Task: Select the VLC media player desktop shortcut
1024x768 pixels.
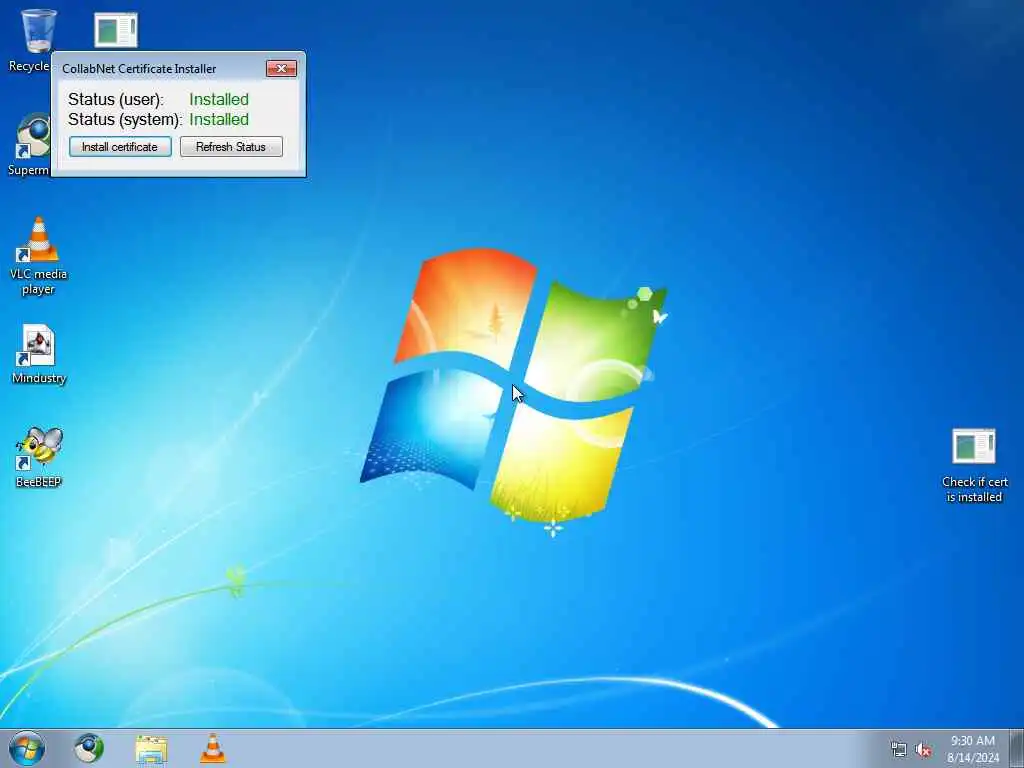Action: pos(39,255)
